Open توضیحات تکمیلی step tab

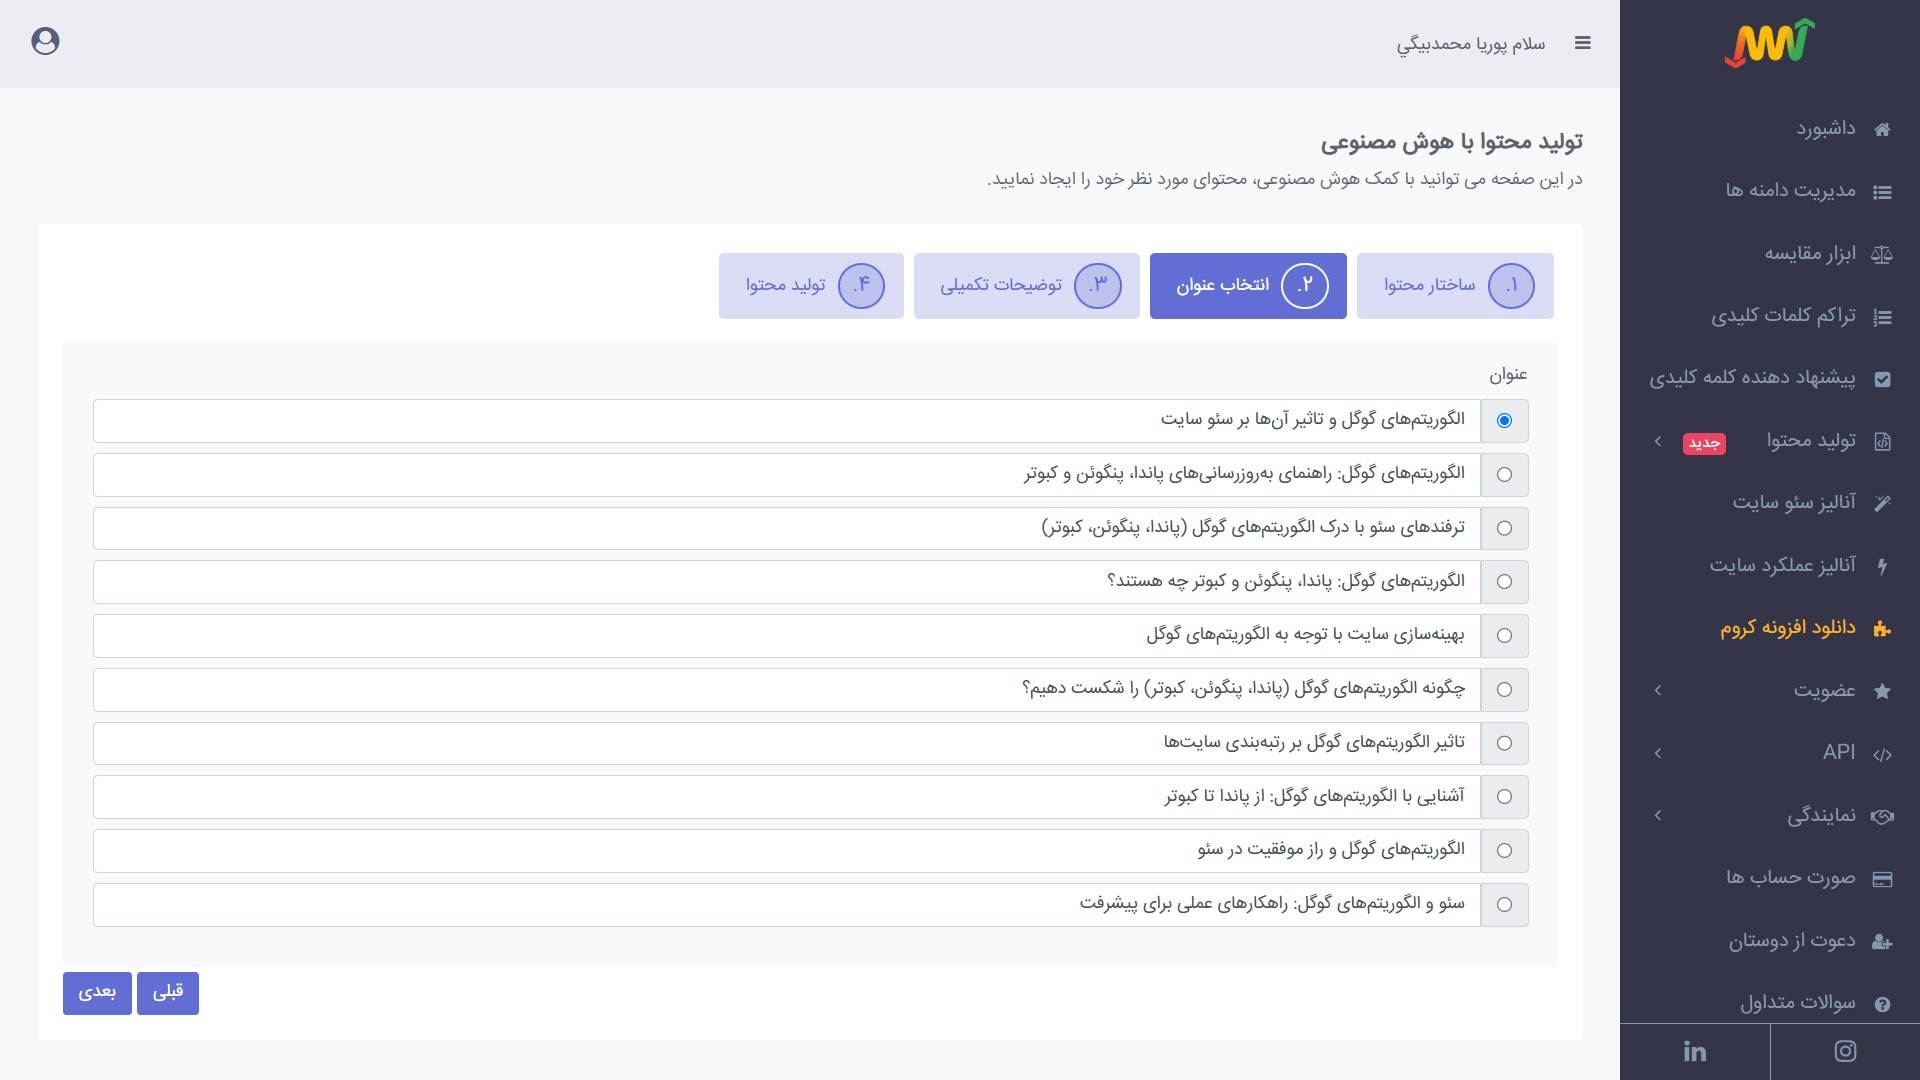1026,286
